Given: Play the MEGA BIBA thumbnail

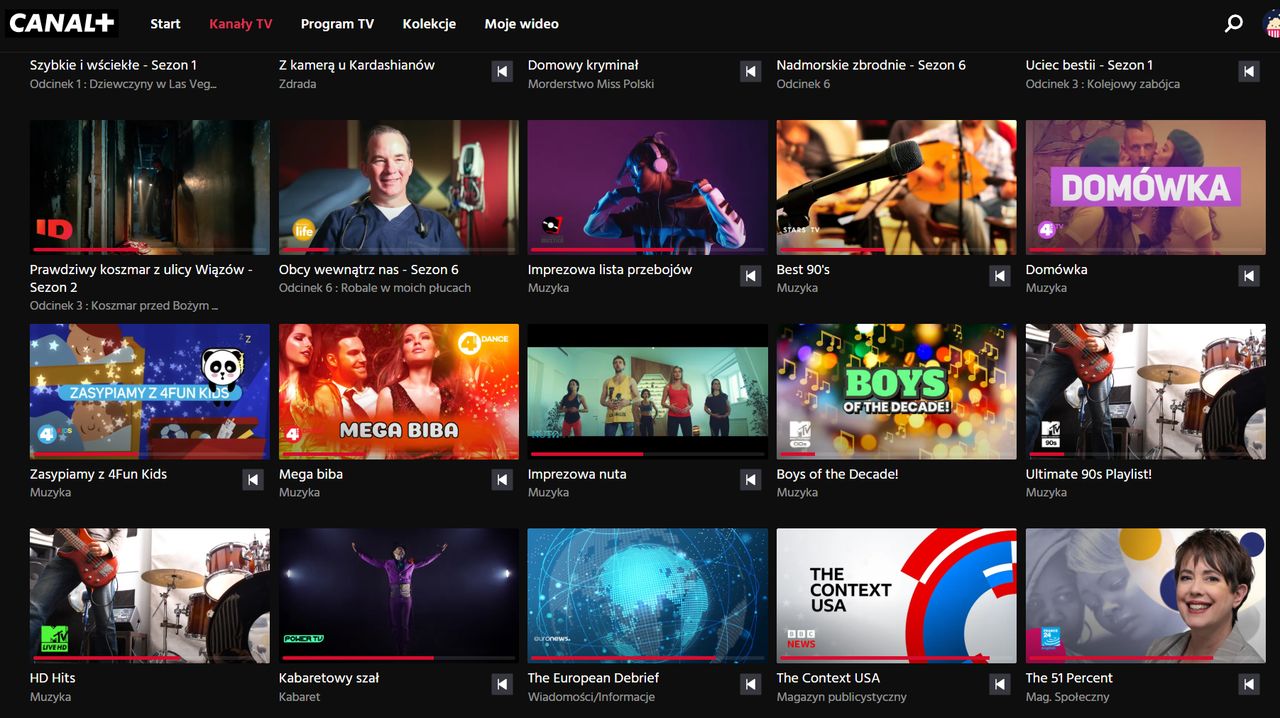Looking at the screenshot, I should (x=399, y=392).
